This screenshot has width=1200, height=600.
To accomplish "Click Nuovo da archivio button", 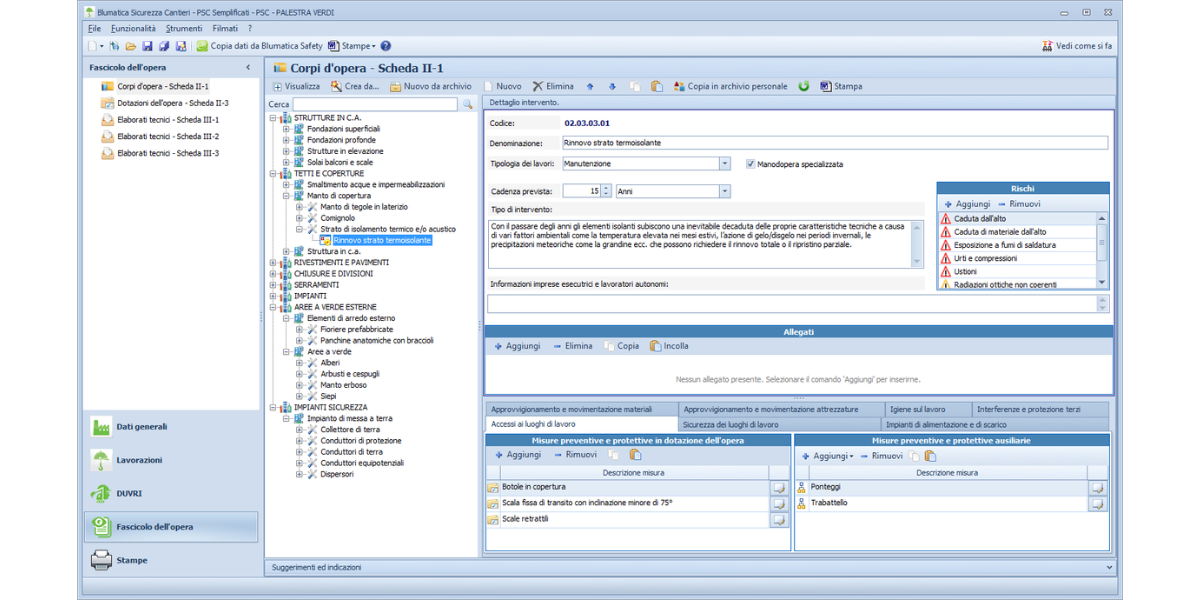I will tap(431, 87).
